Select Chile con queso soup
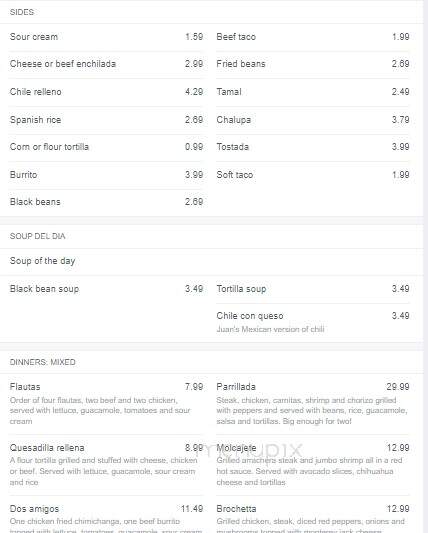Viewport: 428px width, 533px height. click(x=313, y=322)
